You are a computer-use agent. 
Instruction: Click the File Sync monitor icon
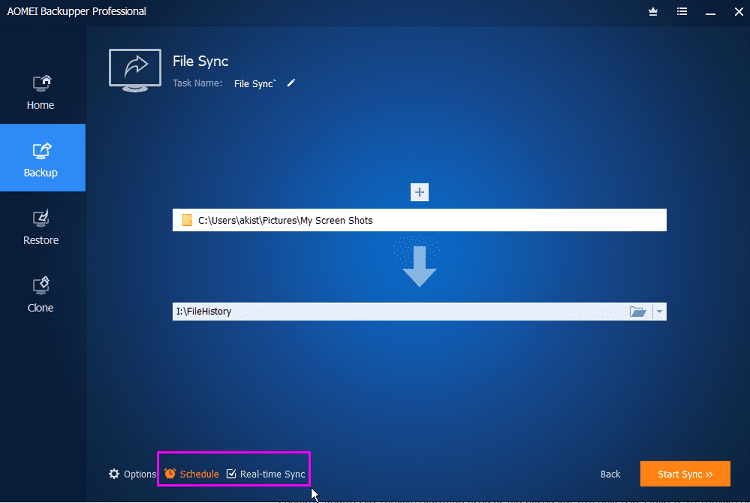(x=135, y=71)
